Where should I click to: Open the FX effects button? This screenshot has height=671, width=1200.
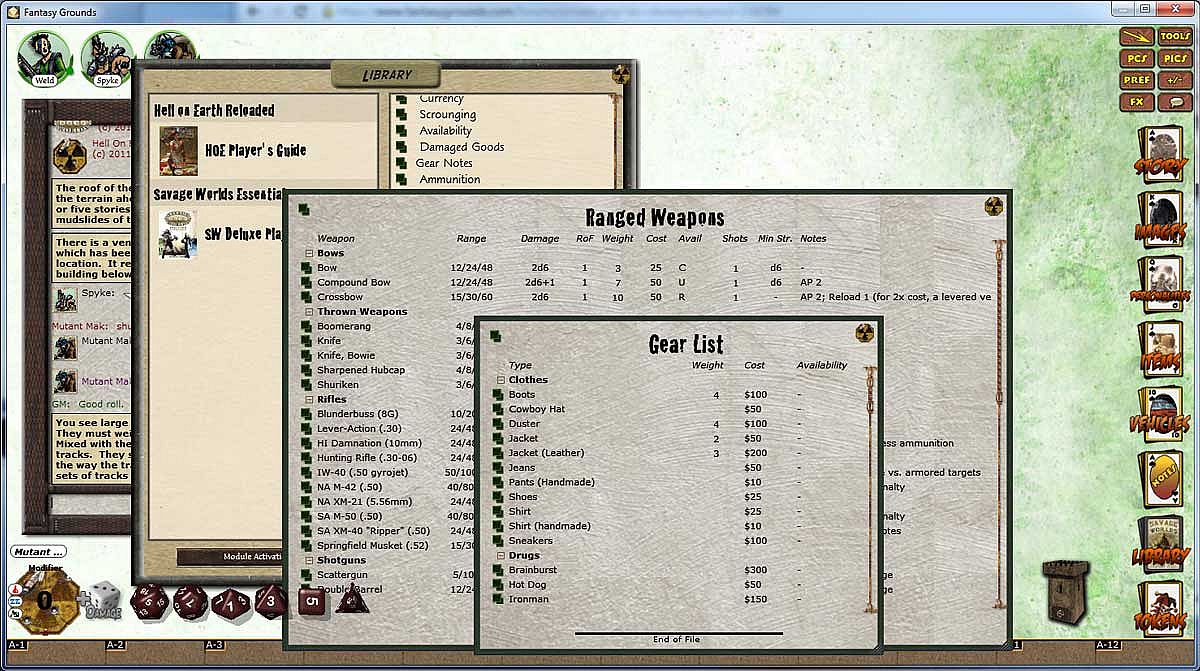[1137, 102]
